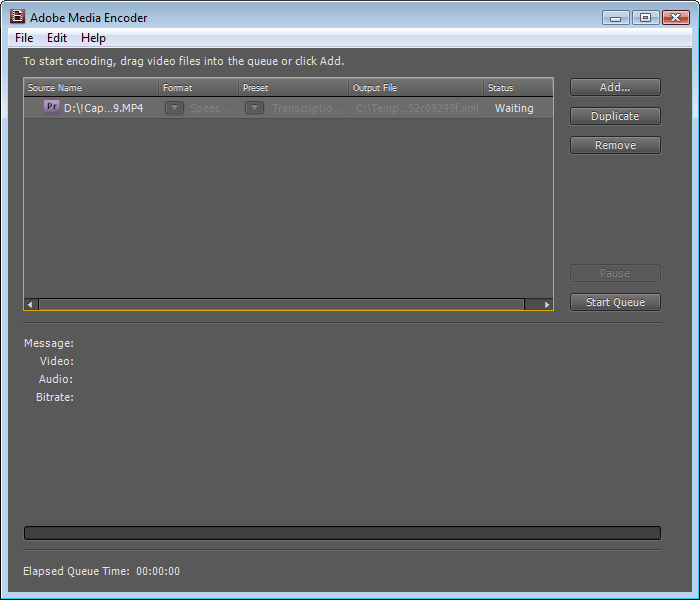Click the Audio: label

pos(56,379)
